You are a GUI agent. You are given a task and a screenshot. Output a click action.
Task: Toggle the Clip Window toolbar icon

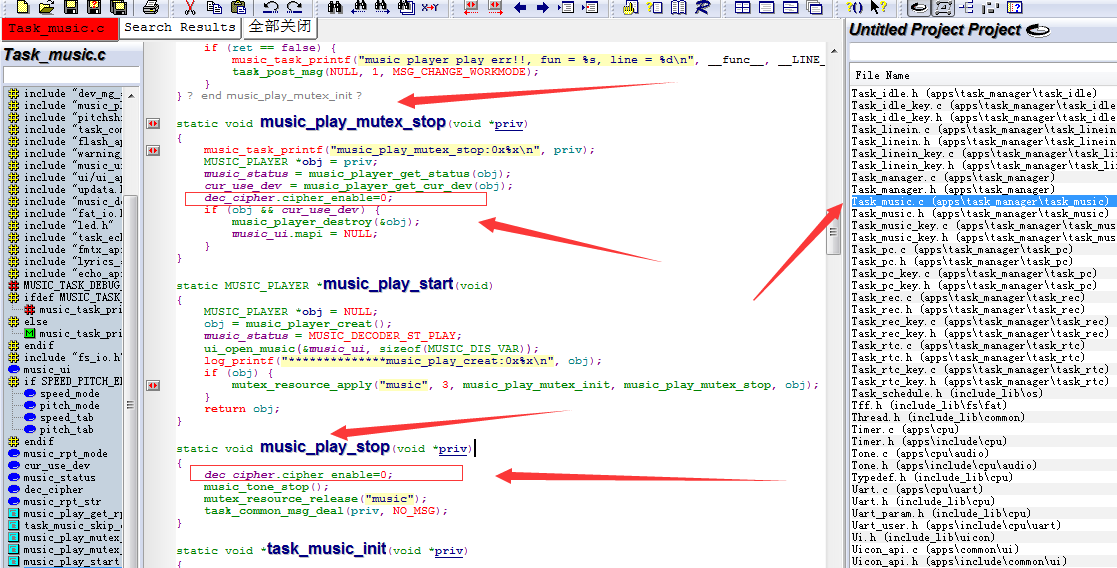pyautogui.click(x=990, y=8)
